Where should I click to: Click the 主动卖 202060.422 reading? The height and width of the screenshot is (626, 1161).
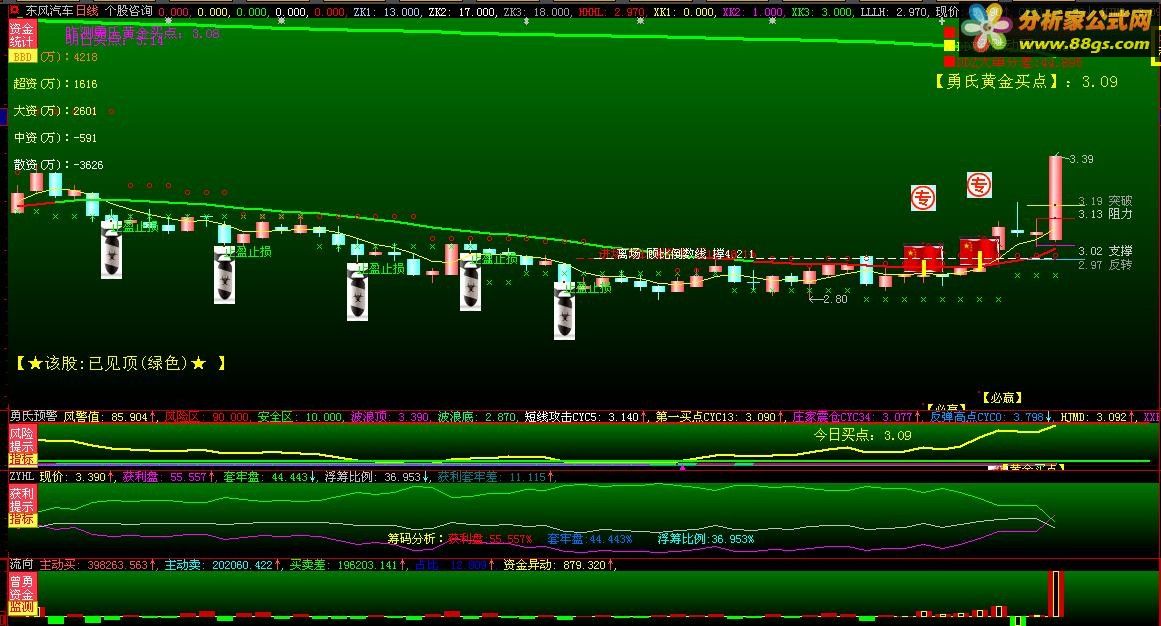tap(222, 565)
